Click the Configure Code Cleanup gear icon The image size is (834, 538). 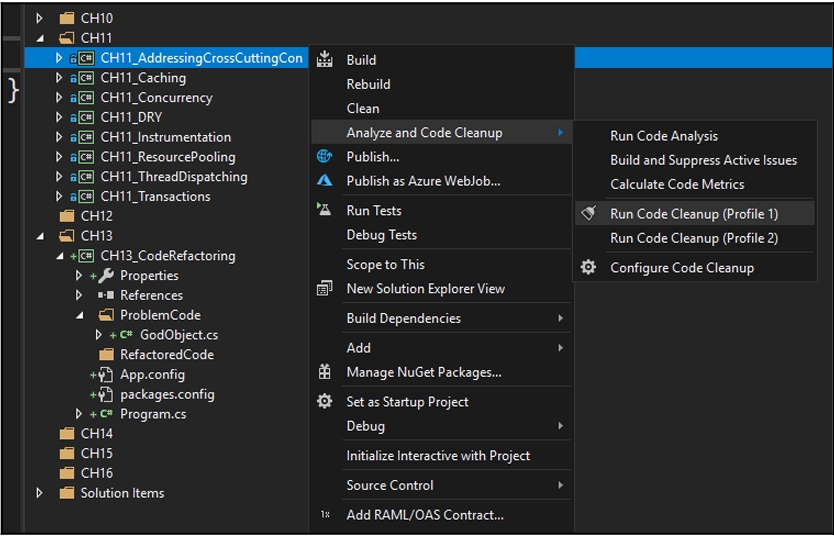[589, 267]
